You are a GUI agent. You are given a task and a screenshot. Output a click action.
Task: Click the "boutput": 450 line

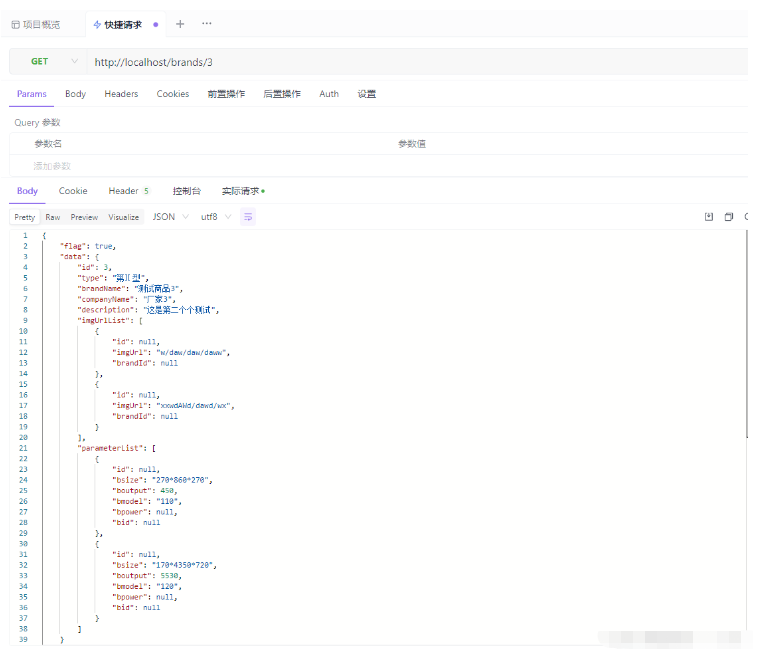tap(145, 491)
